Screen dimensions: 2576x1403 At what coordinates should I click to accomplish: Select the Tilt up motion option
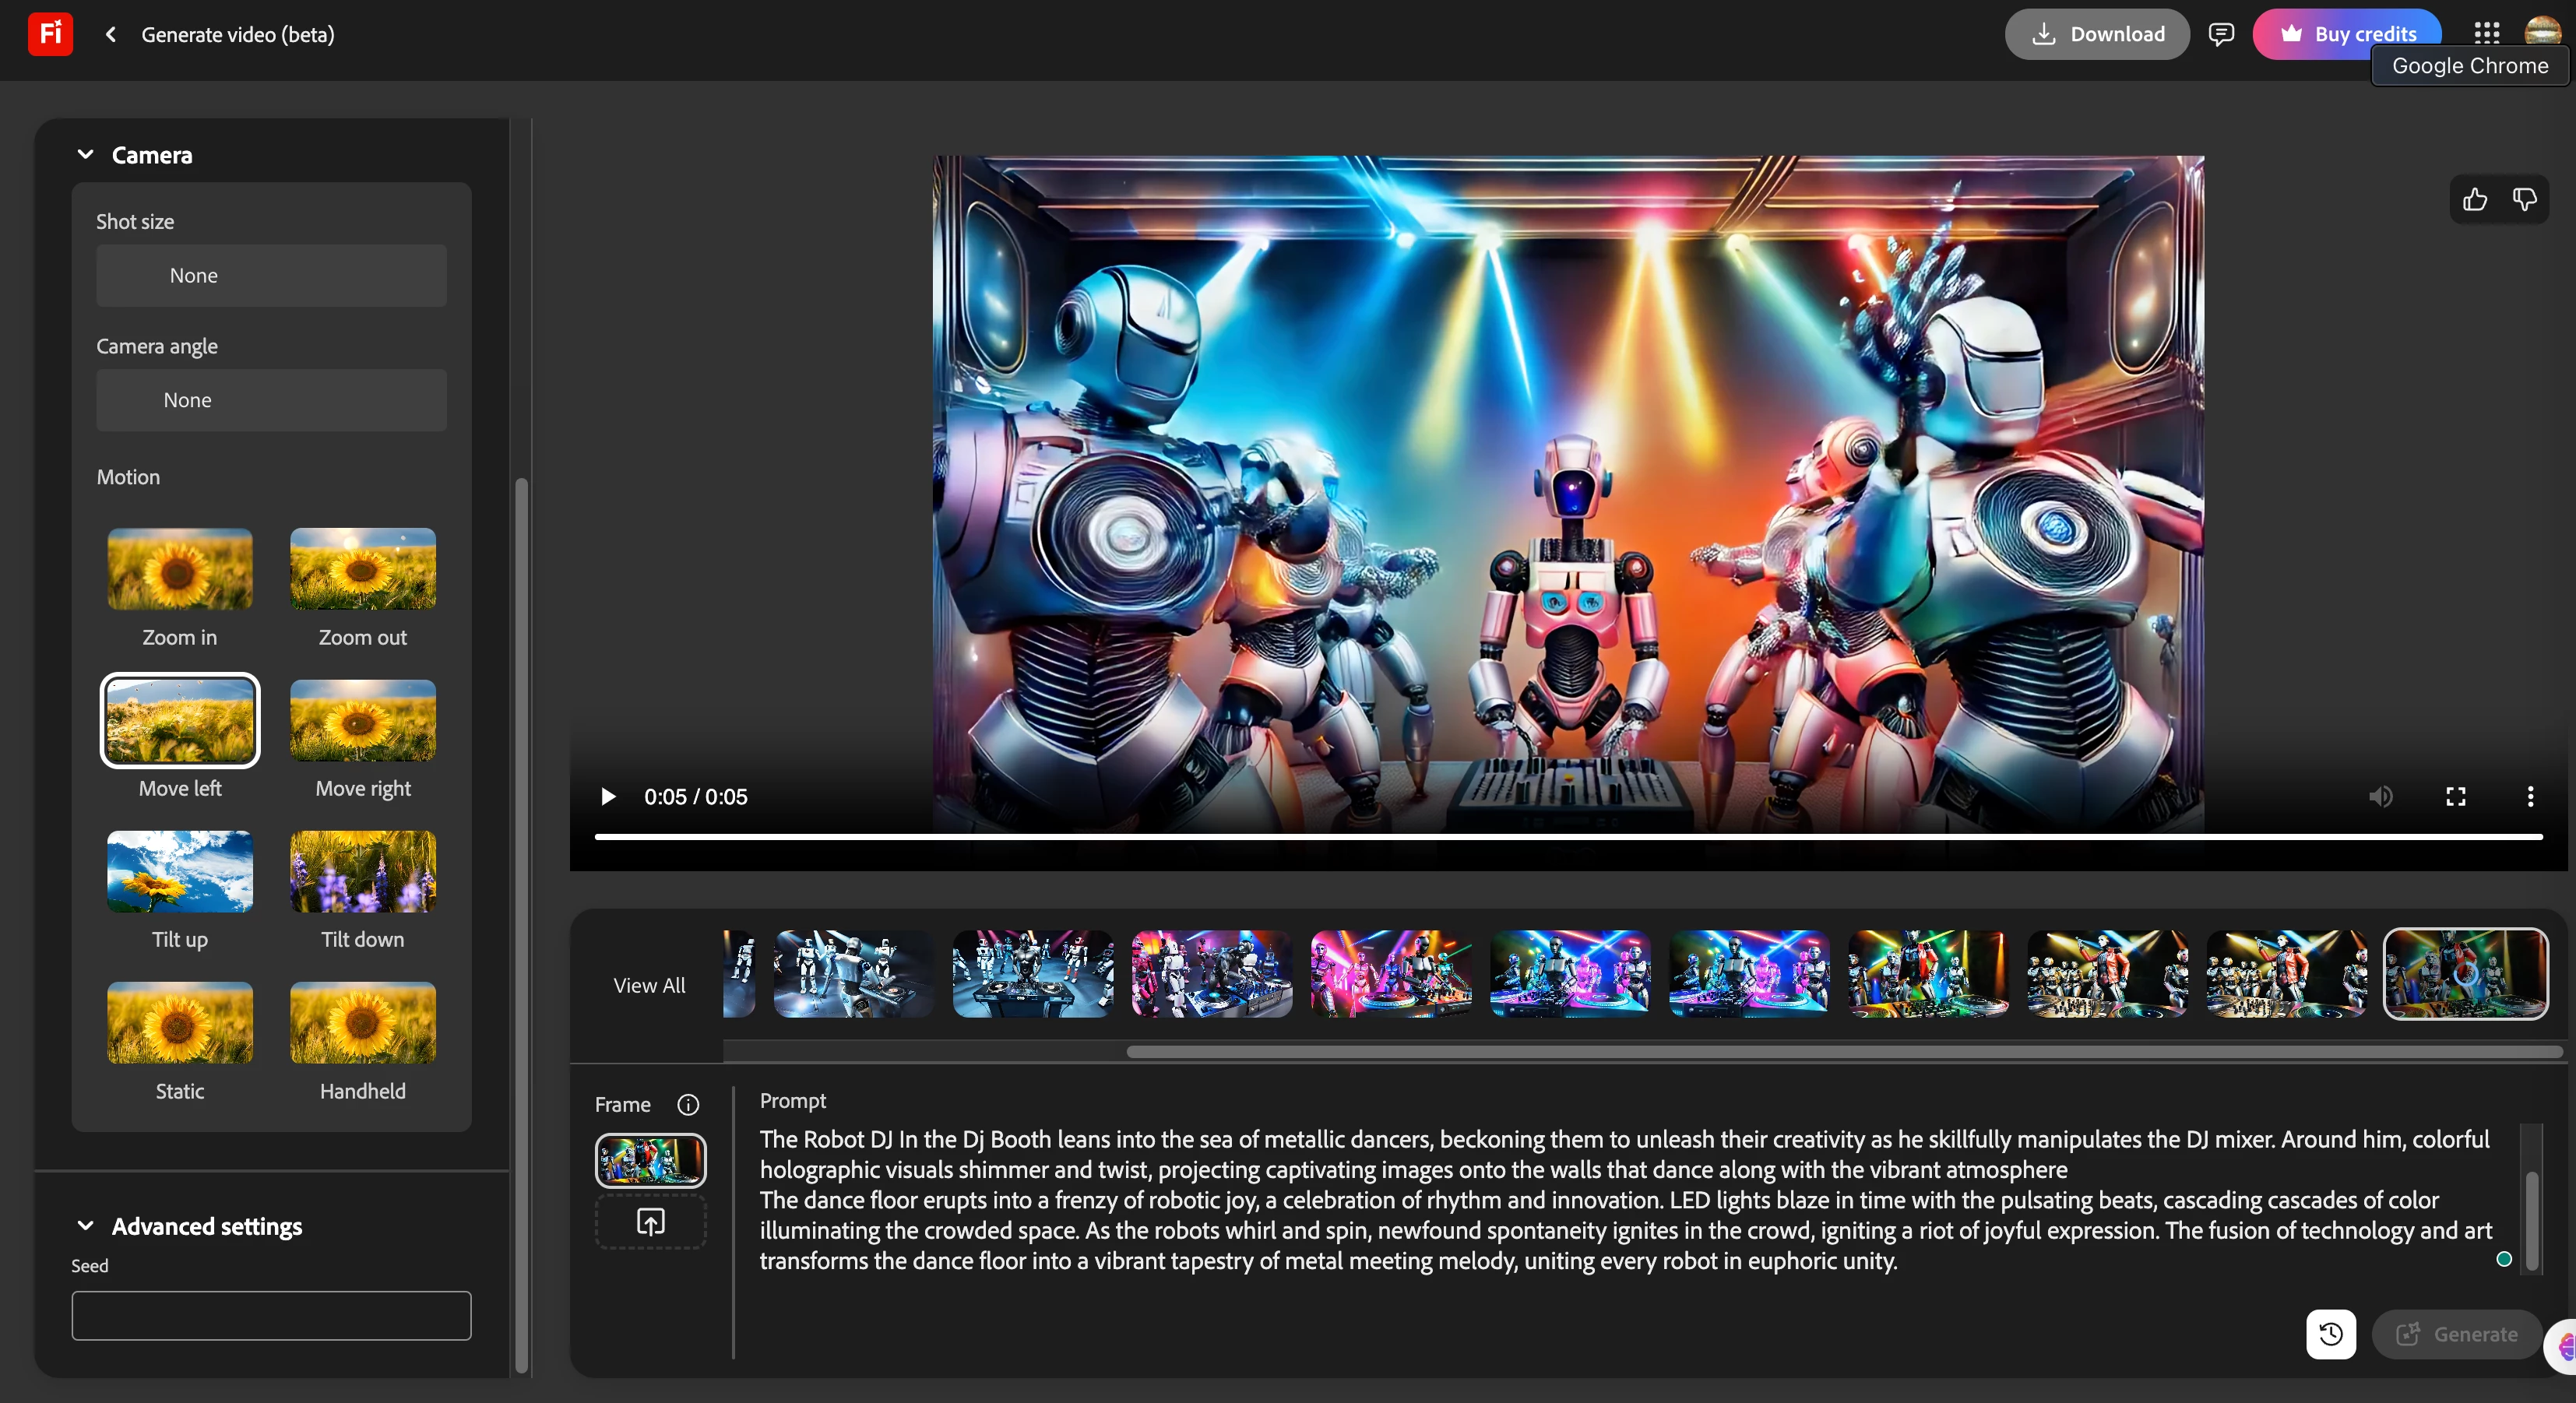tap(180, 872)
